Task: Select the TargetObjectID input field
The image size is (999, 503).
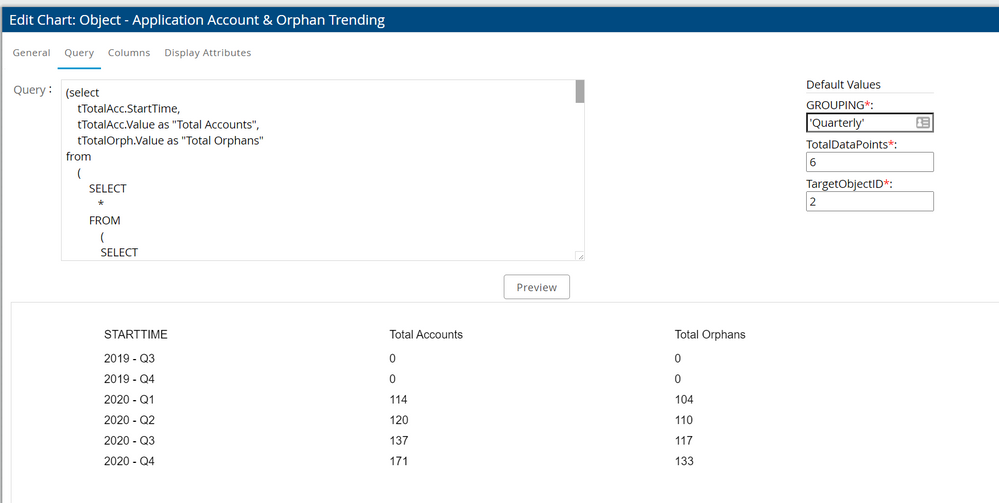Action: (x=869, y=202)
